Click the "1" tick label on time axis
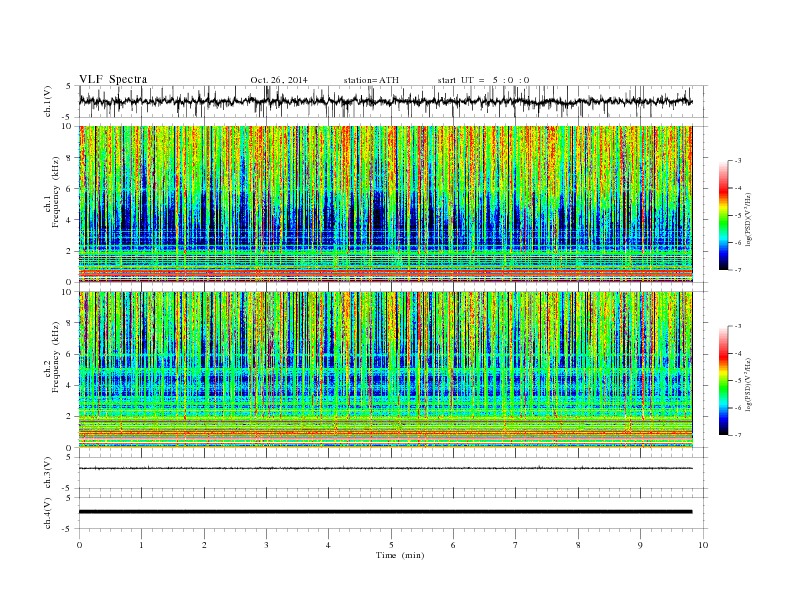The height and width of the screenshot is (612, 792). 142,545
